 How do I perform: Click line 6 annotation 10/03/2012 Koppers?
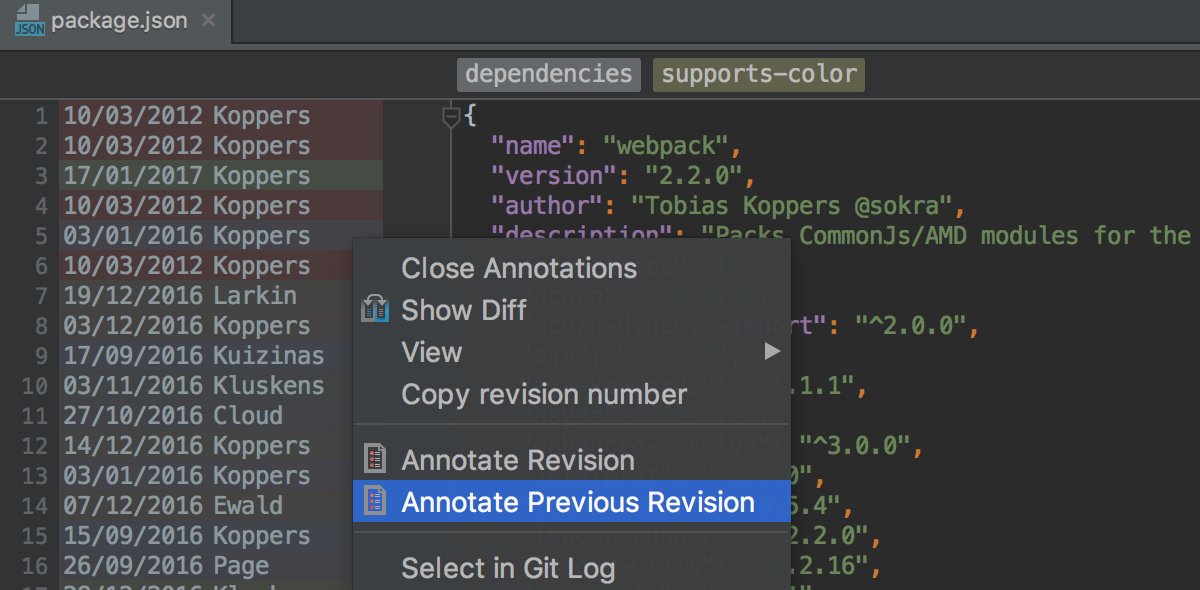(187, 266)
